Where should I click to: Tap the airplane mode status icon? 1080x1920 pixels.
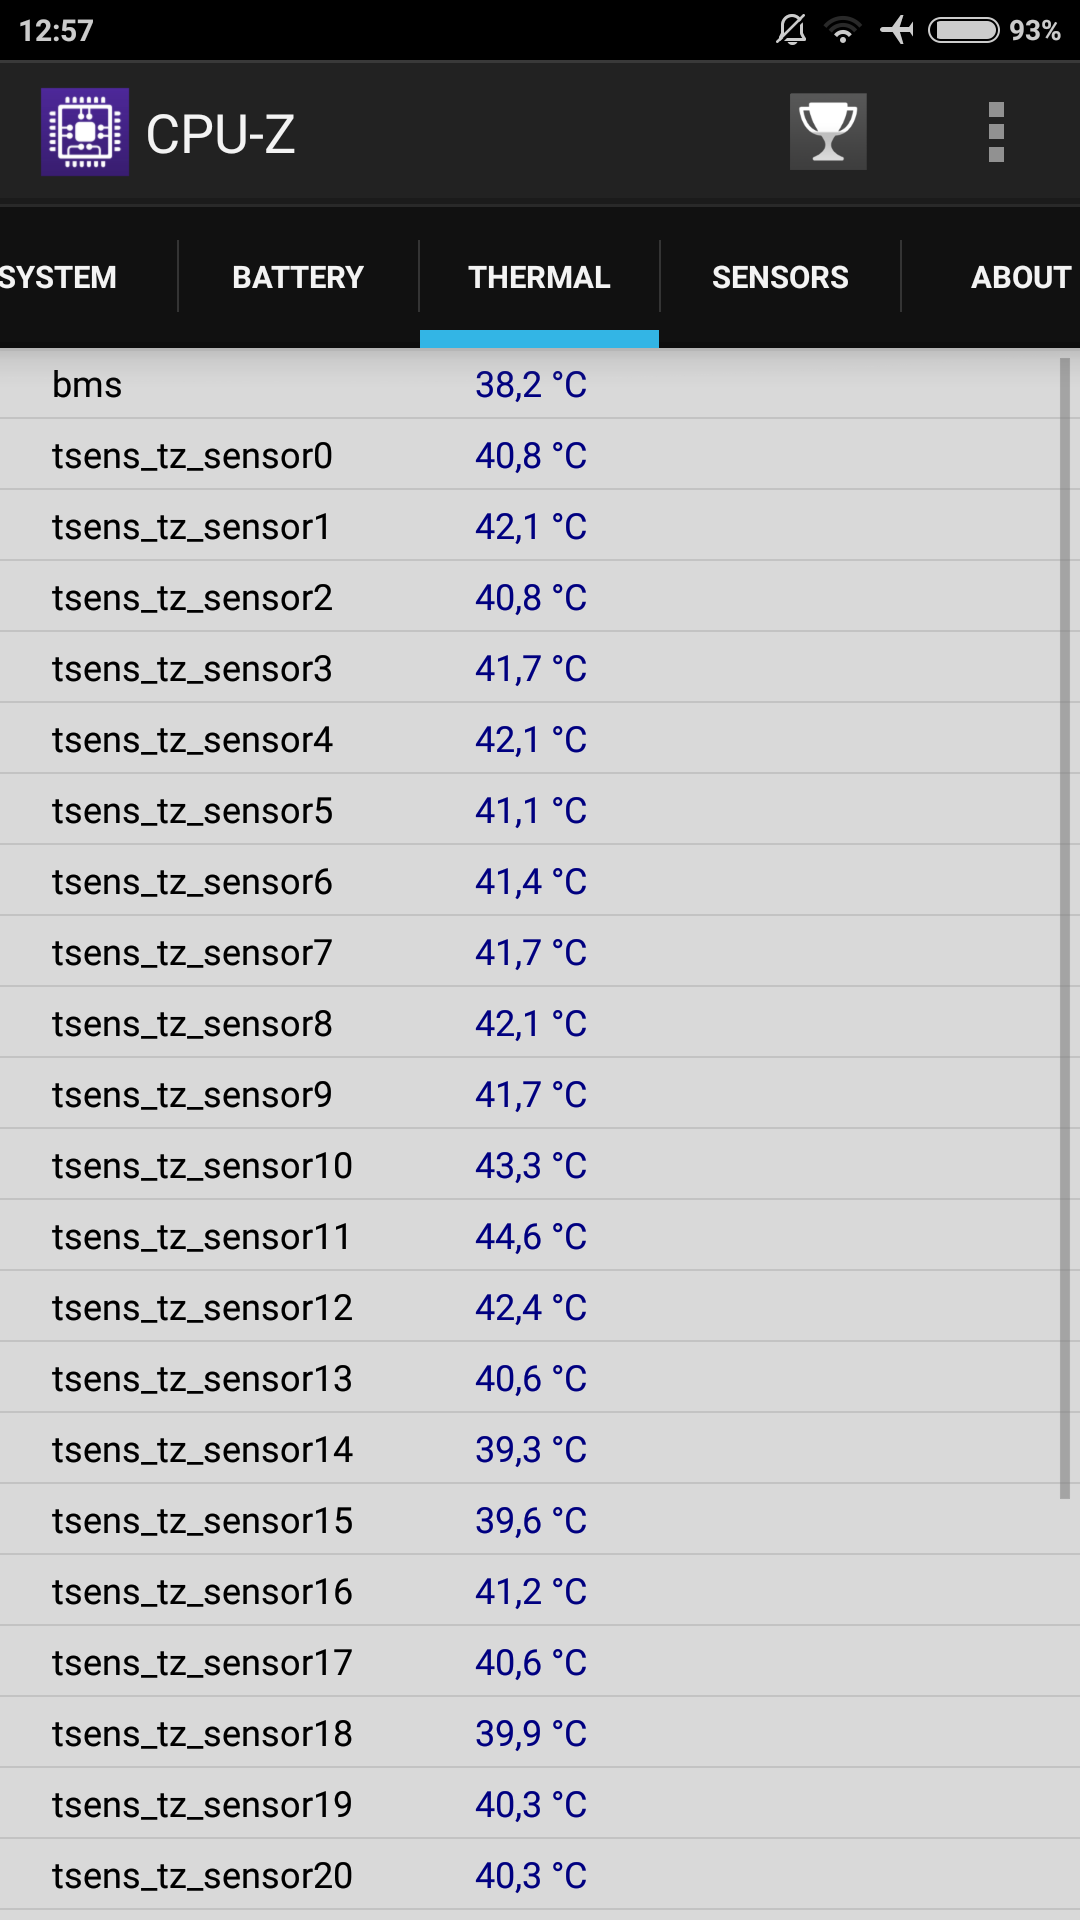(897, 30)
